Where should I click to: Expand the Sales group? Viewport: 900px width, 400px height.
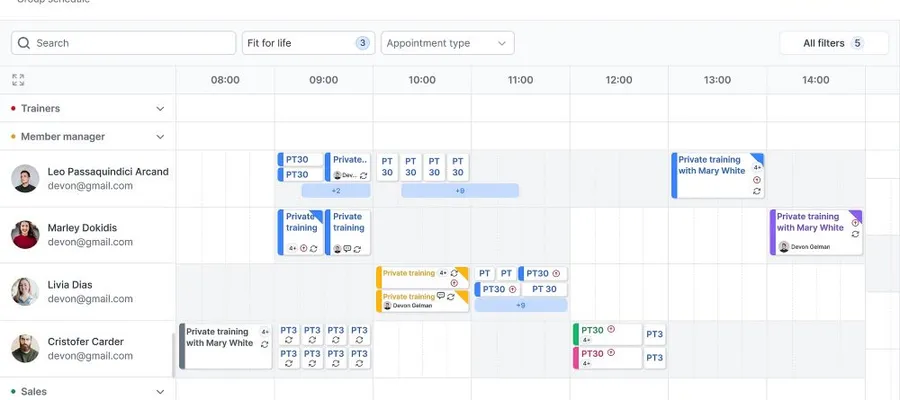pyautogui.click(x=160, y=392)
